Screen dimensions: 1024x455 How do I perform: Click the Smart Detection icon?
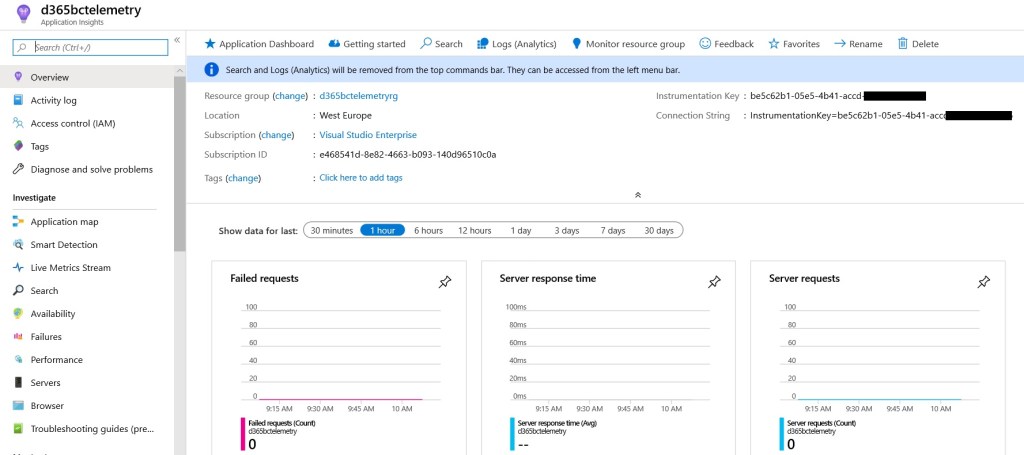coord(18,244)
